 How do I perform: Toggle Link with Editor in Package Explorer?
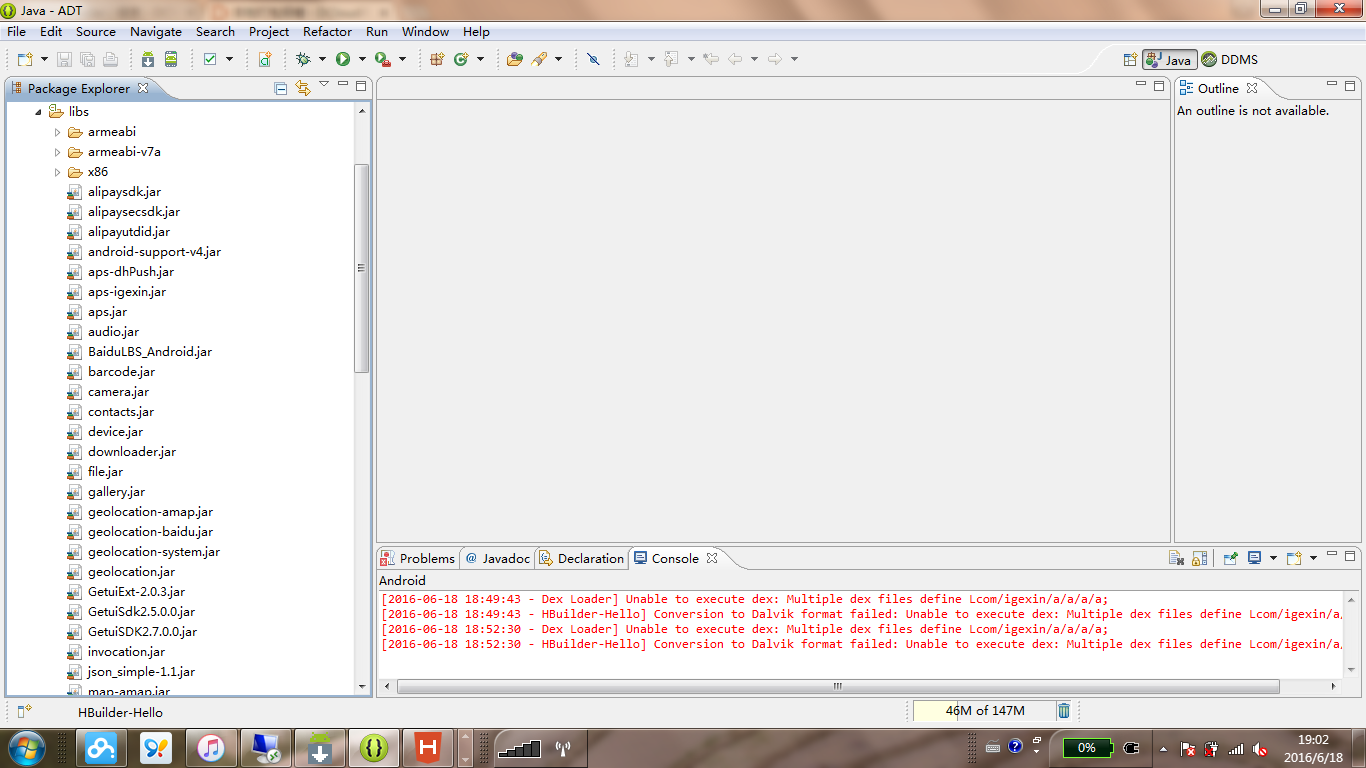click(303, 88)
